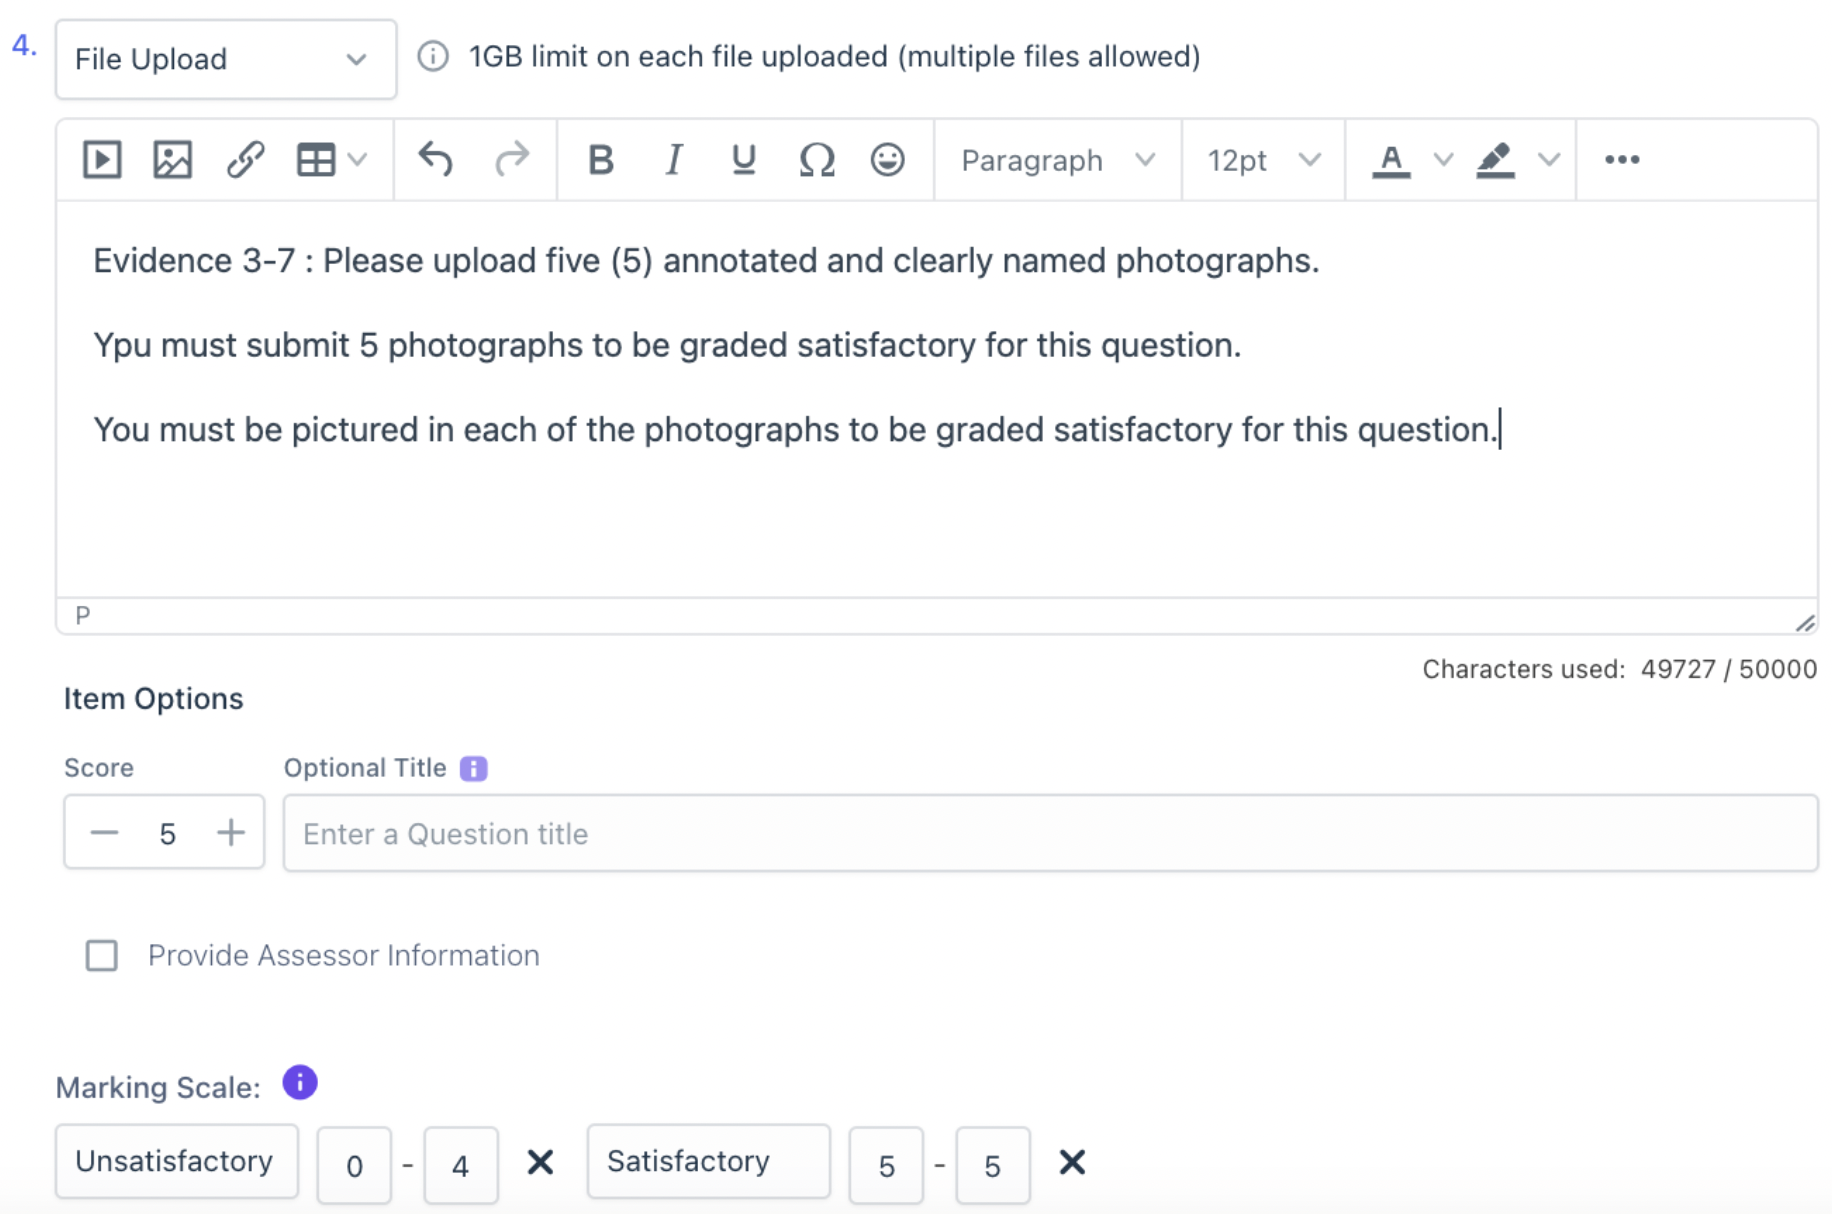Edit Unsatisfactory upper bound 4 field
Viewport: 1832px width, 1214px height.
461,1165
